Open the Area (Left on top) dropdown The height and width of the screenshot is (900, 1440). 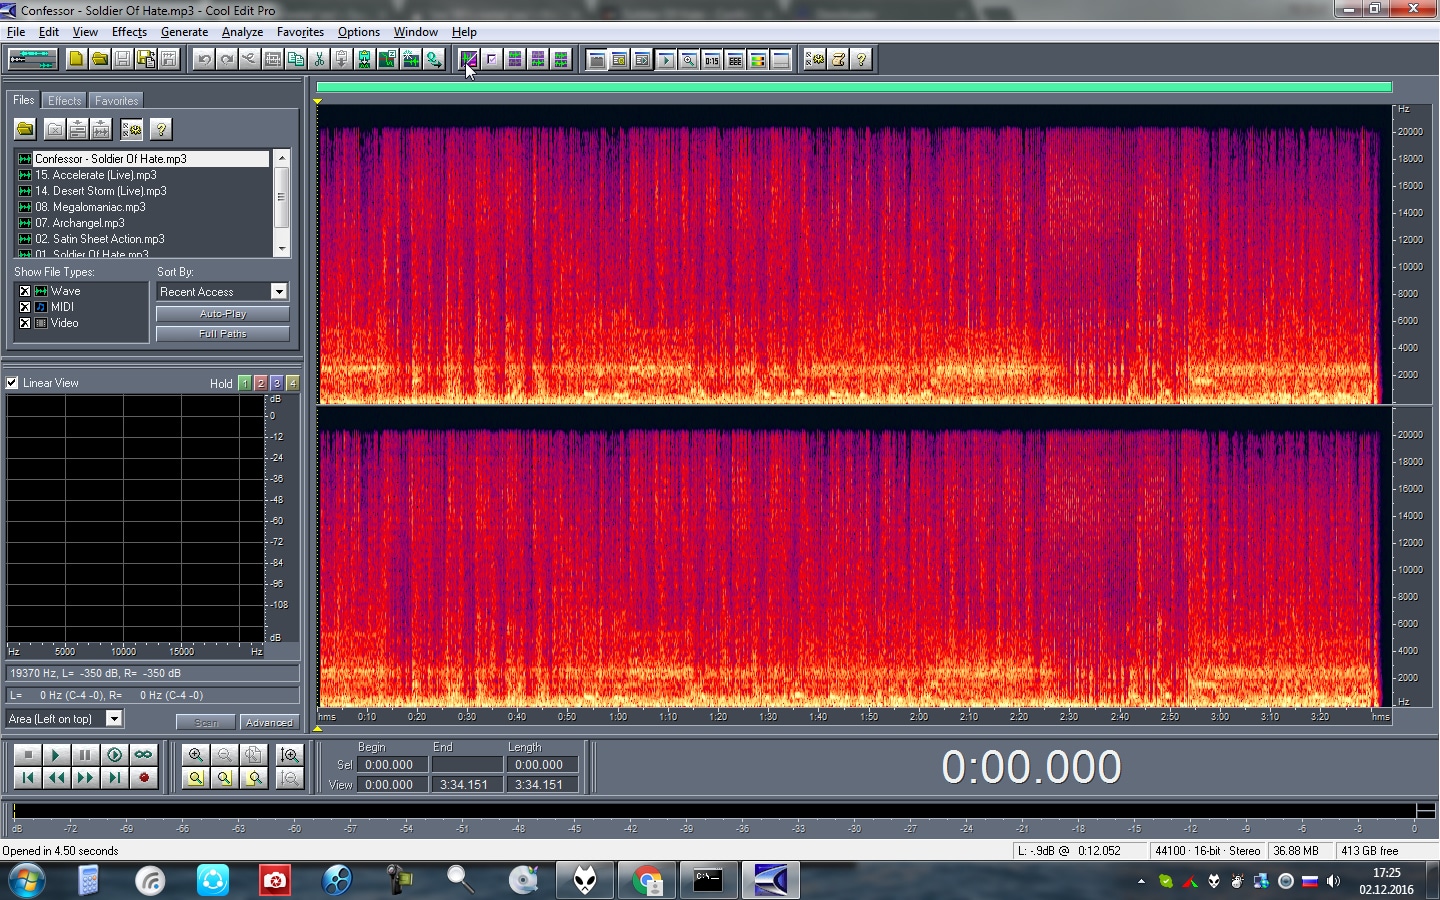(114, 718)
